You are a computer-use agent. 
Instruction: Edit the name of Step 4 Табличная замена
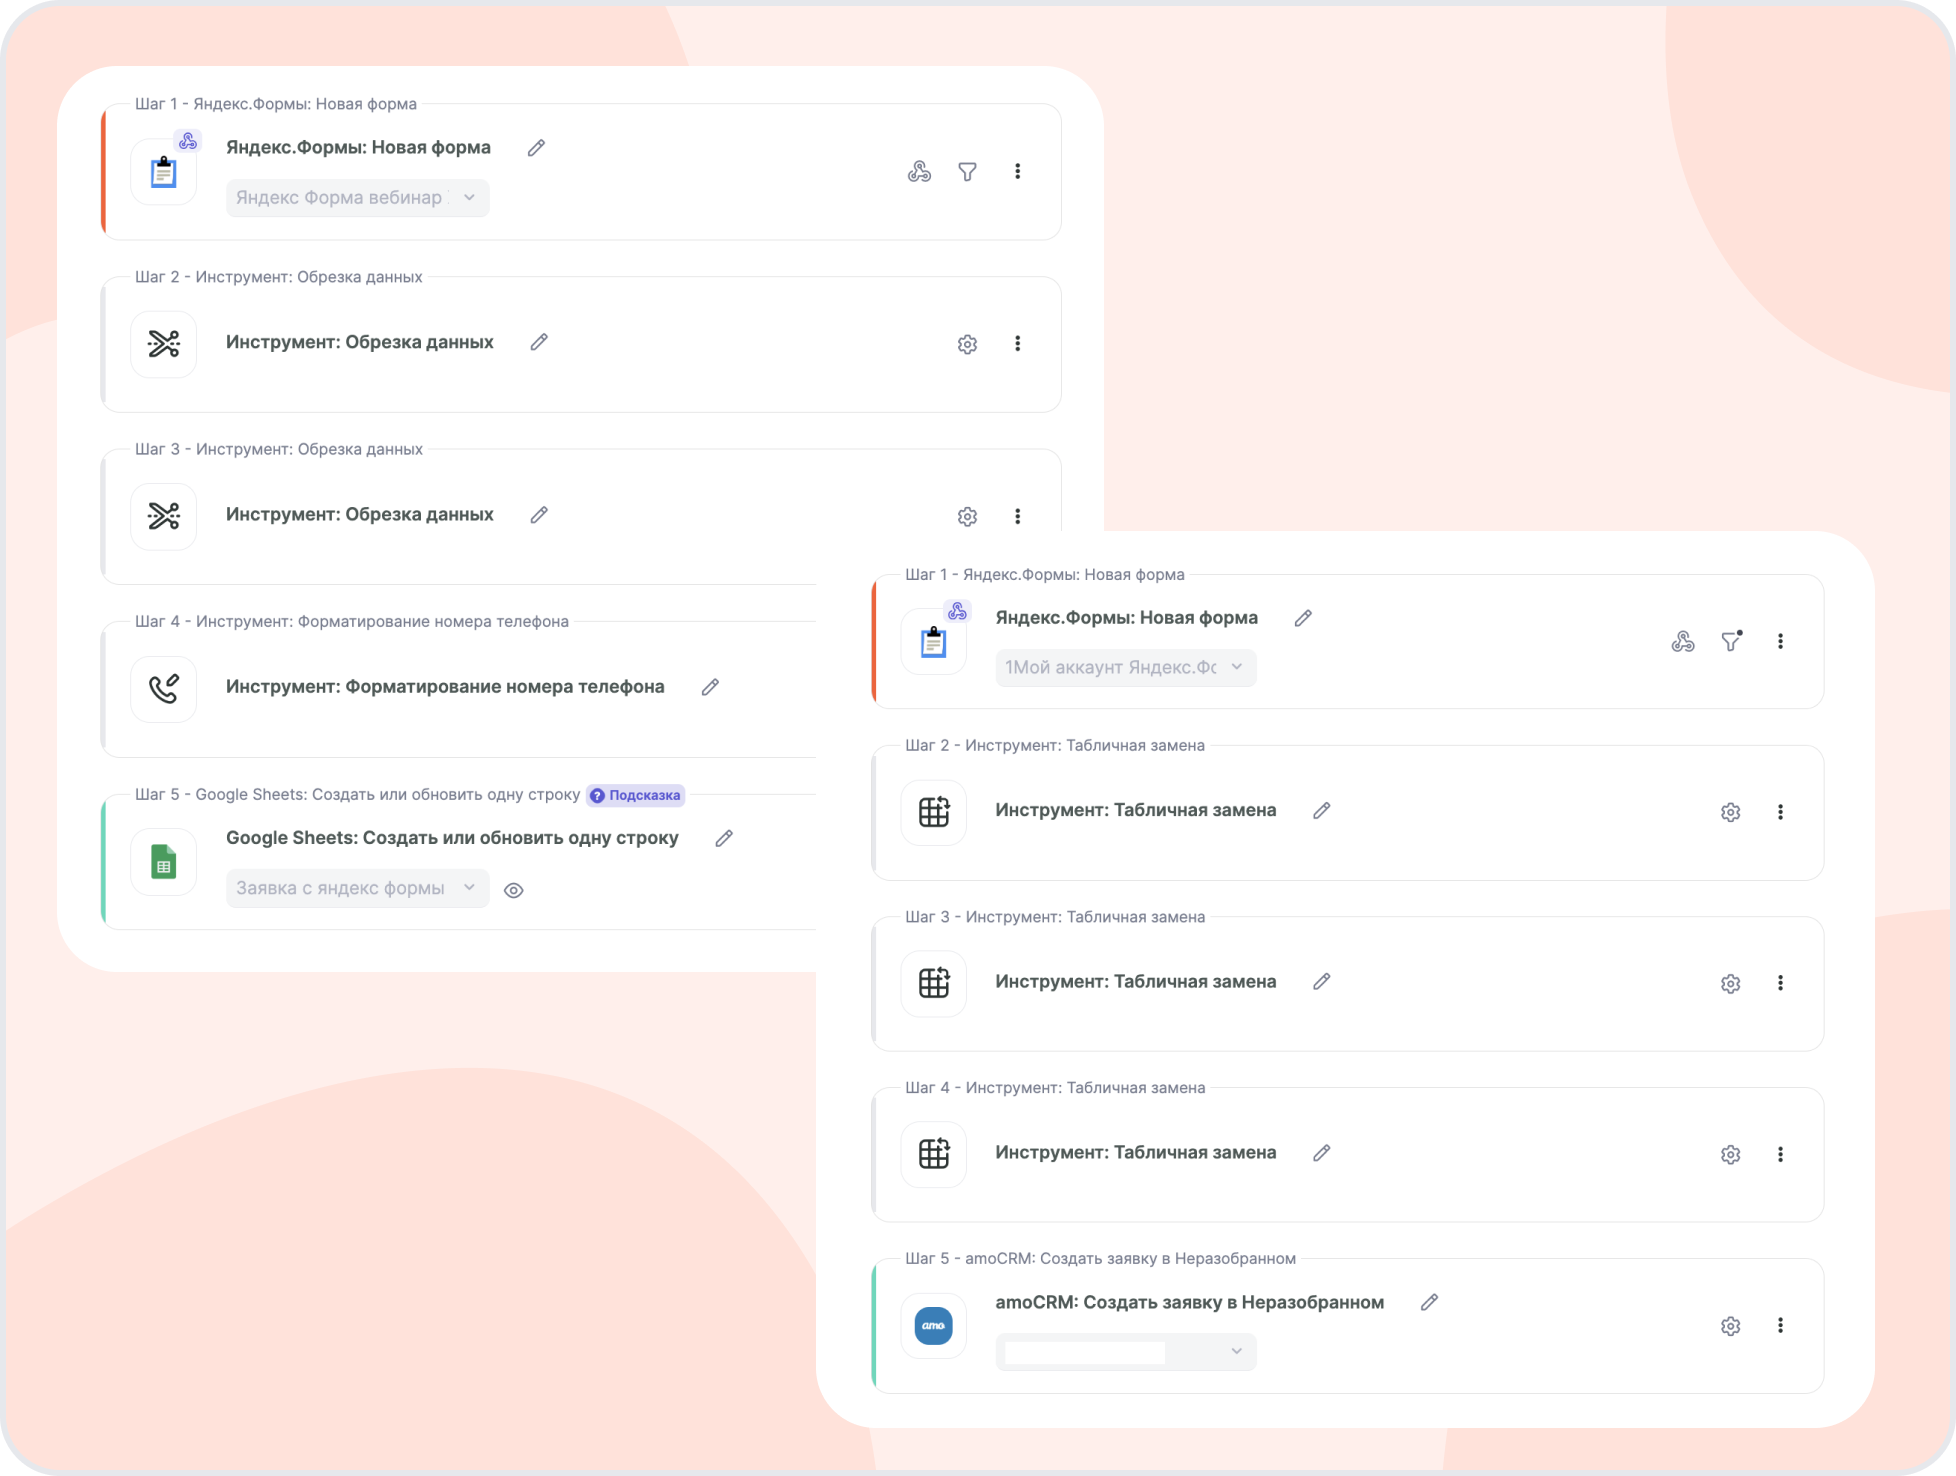(1322, 1153)
